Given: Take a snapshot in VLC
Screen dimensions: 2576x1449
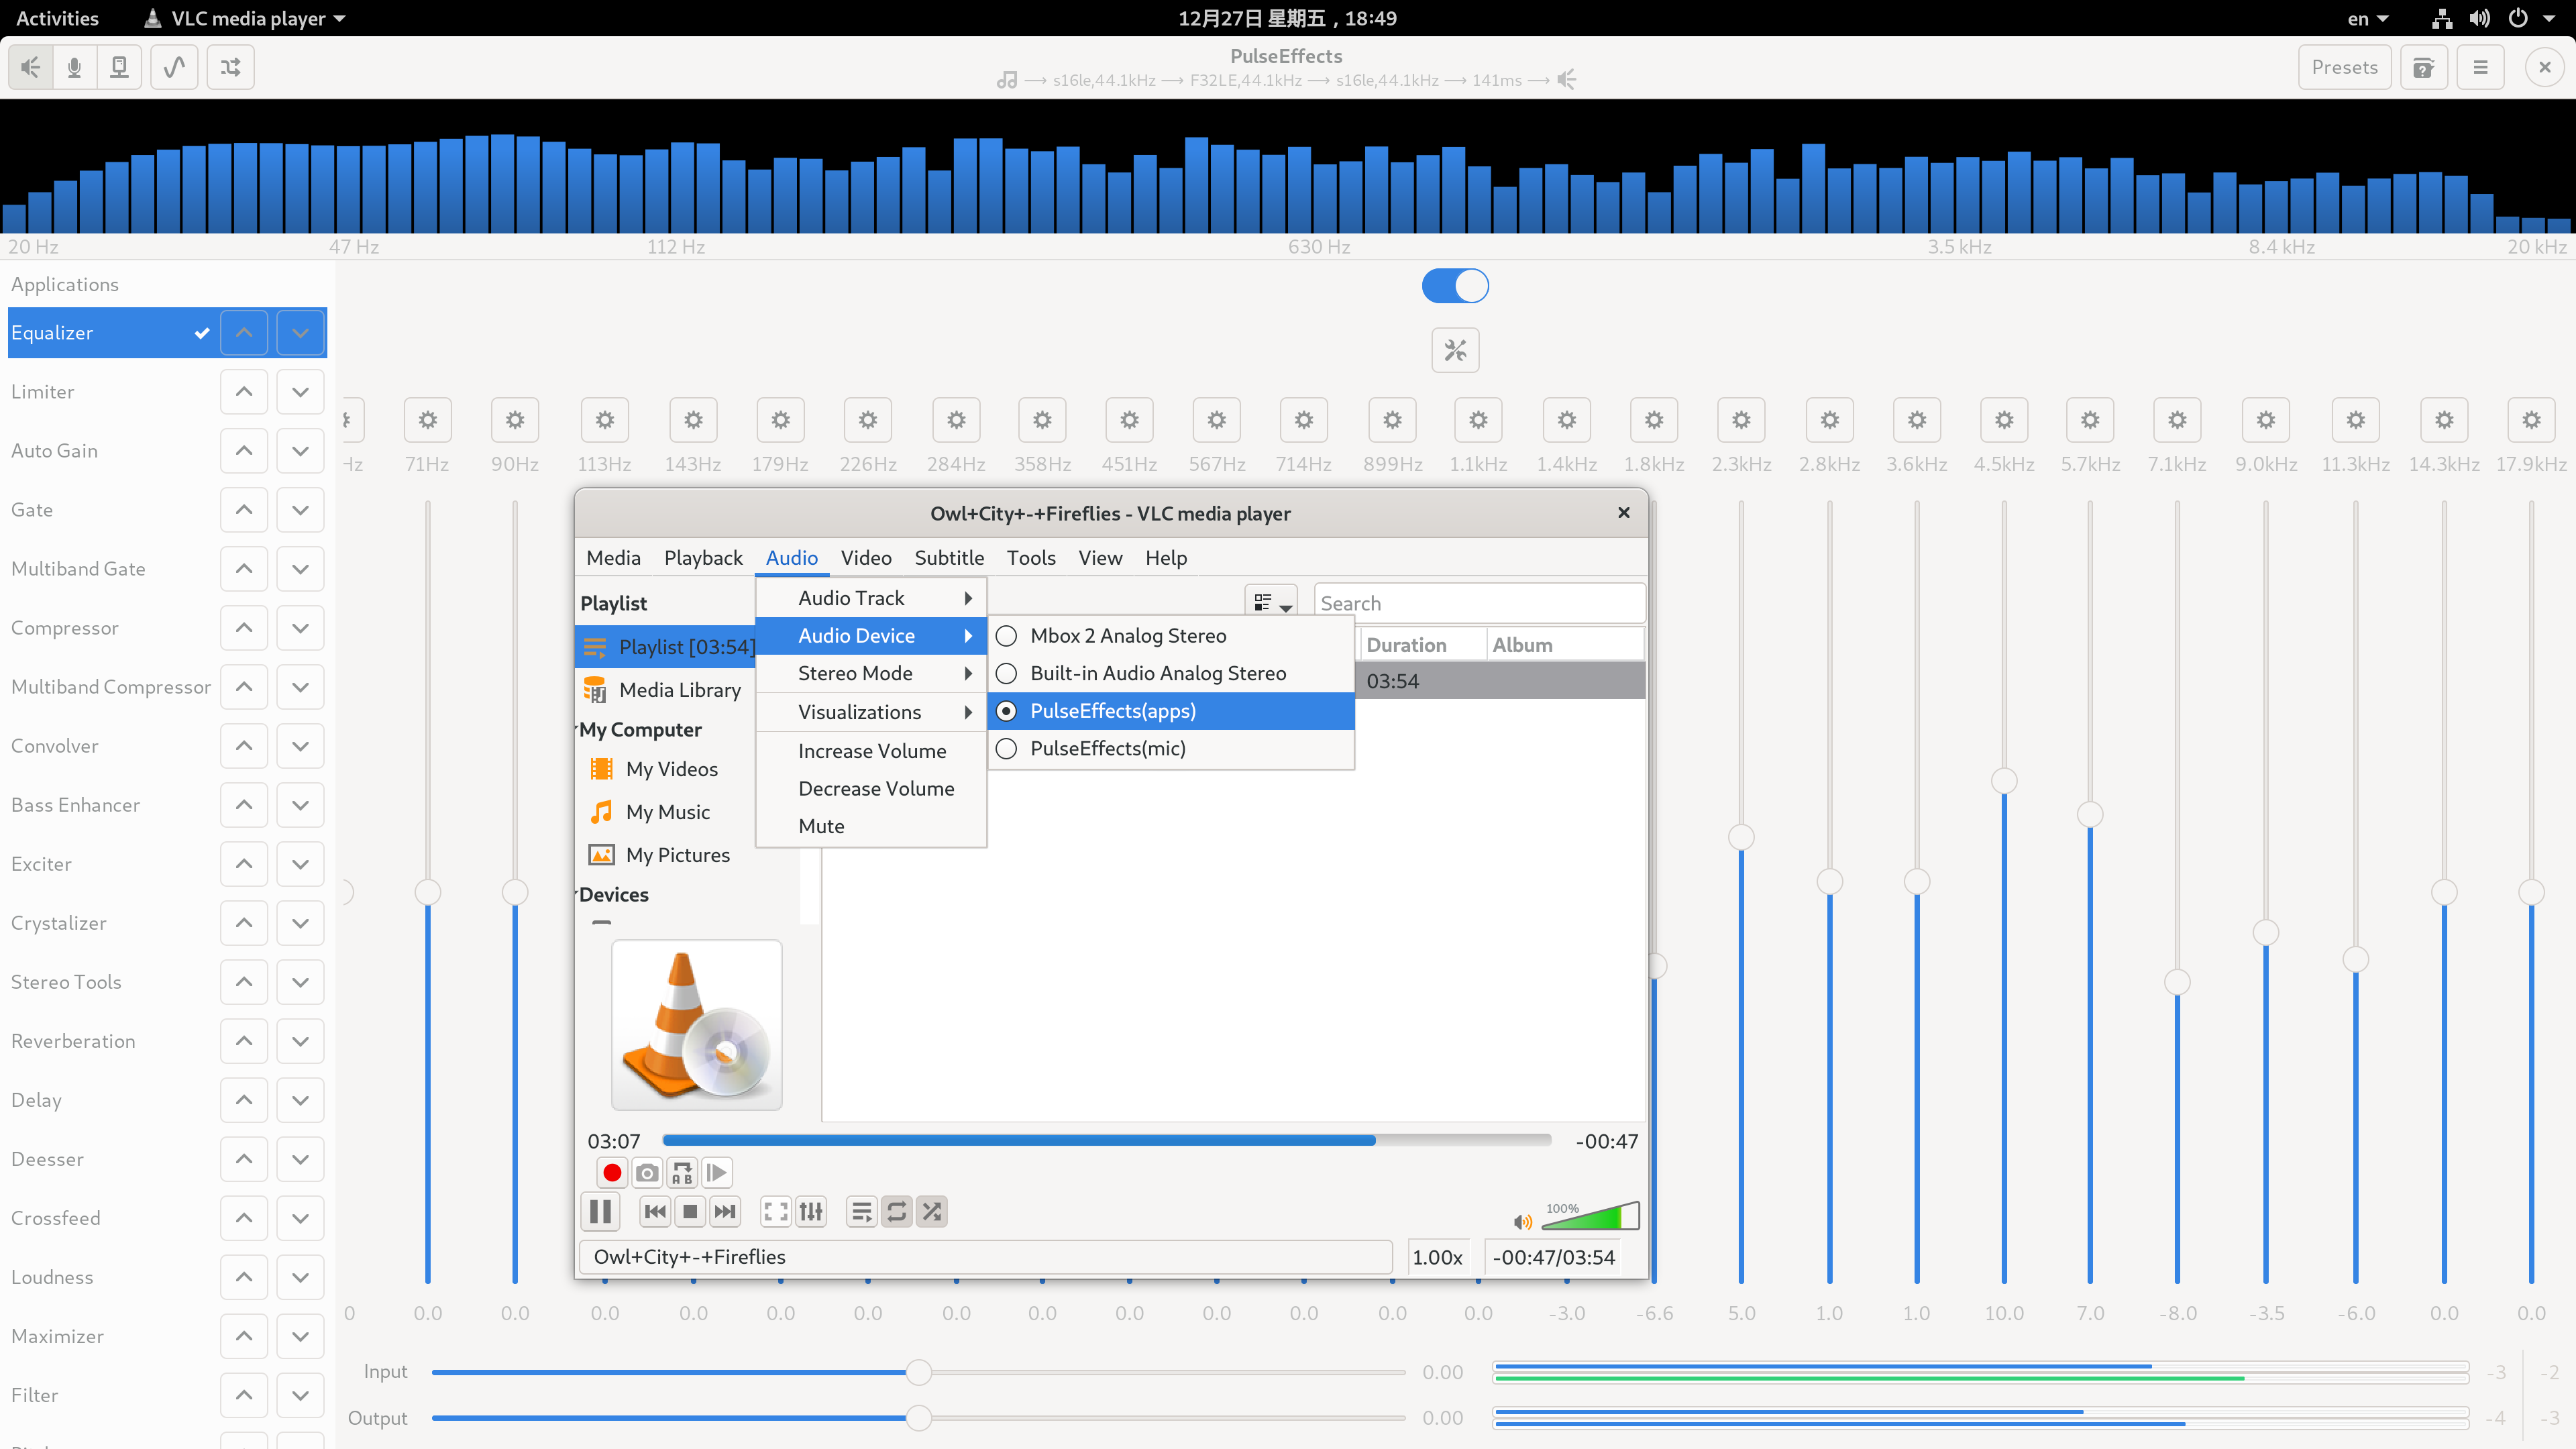Looking at the screenshot, I should point(647,1172).
